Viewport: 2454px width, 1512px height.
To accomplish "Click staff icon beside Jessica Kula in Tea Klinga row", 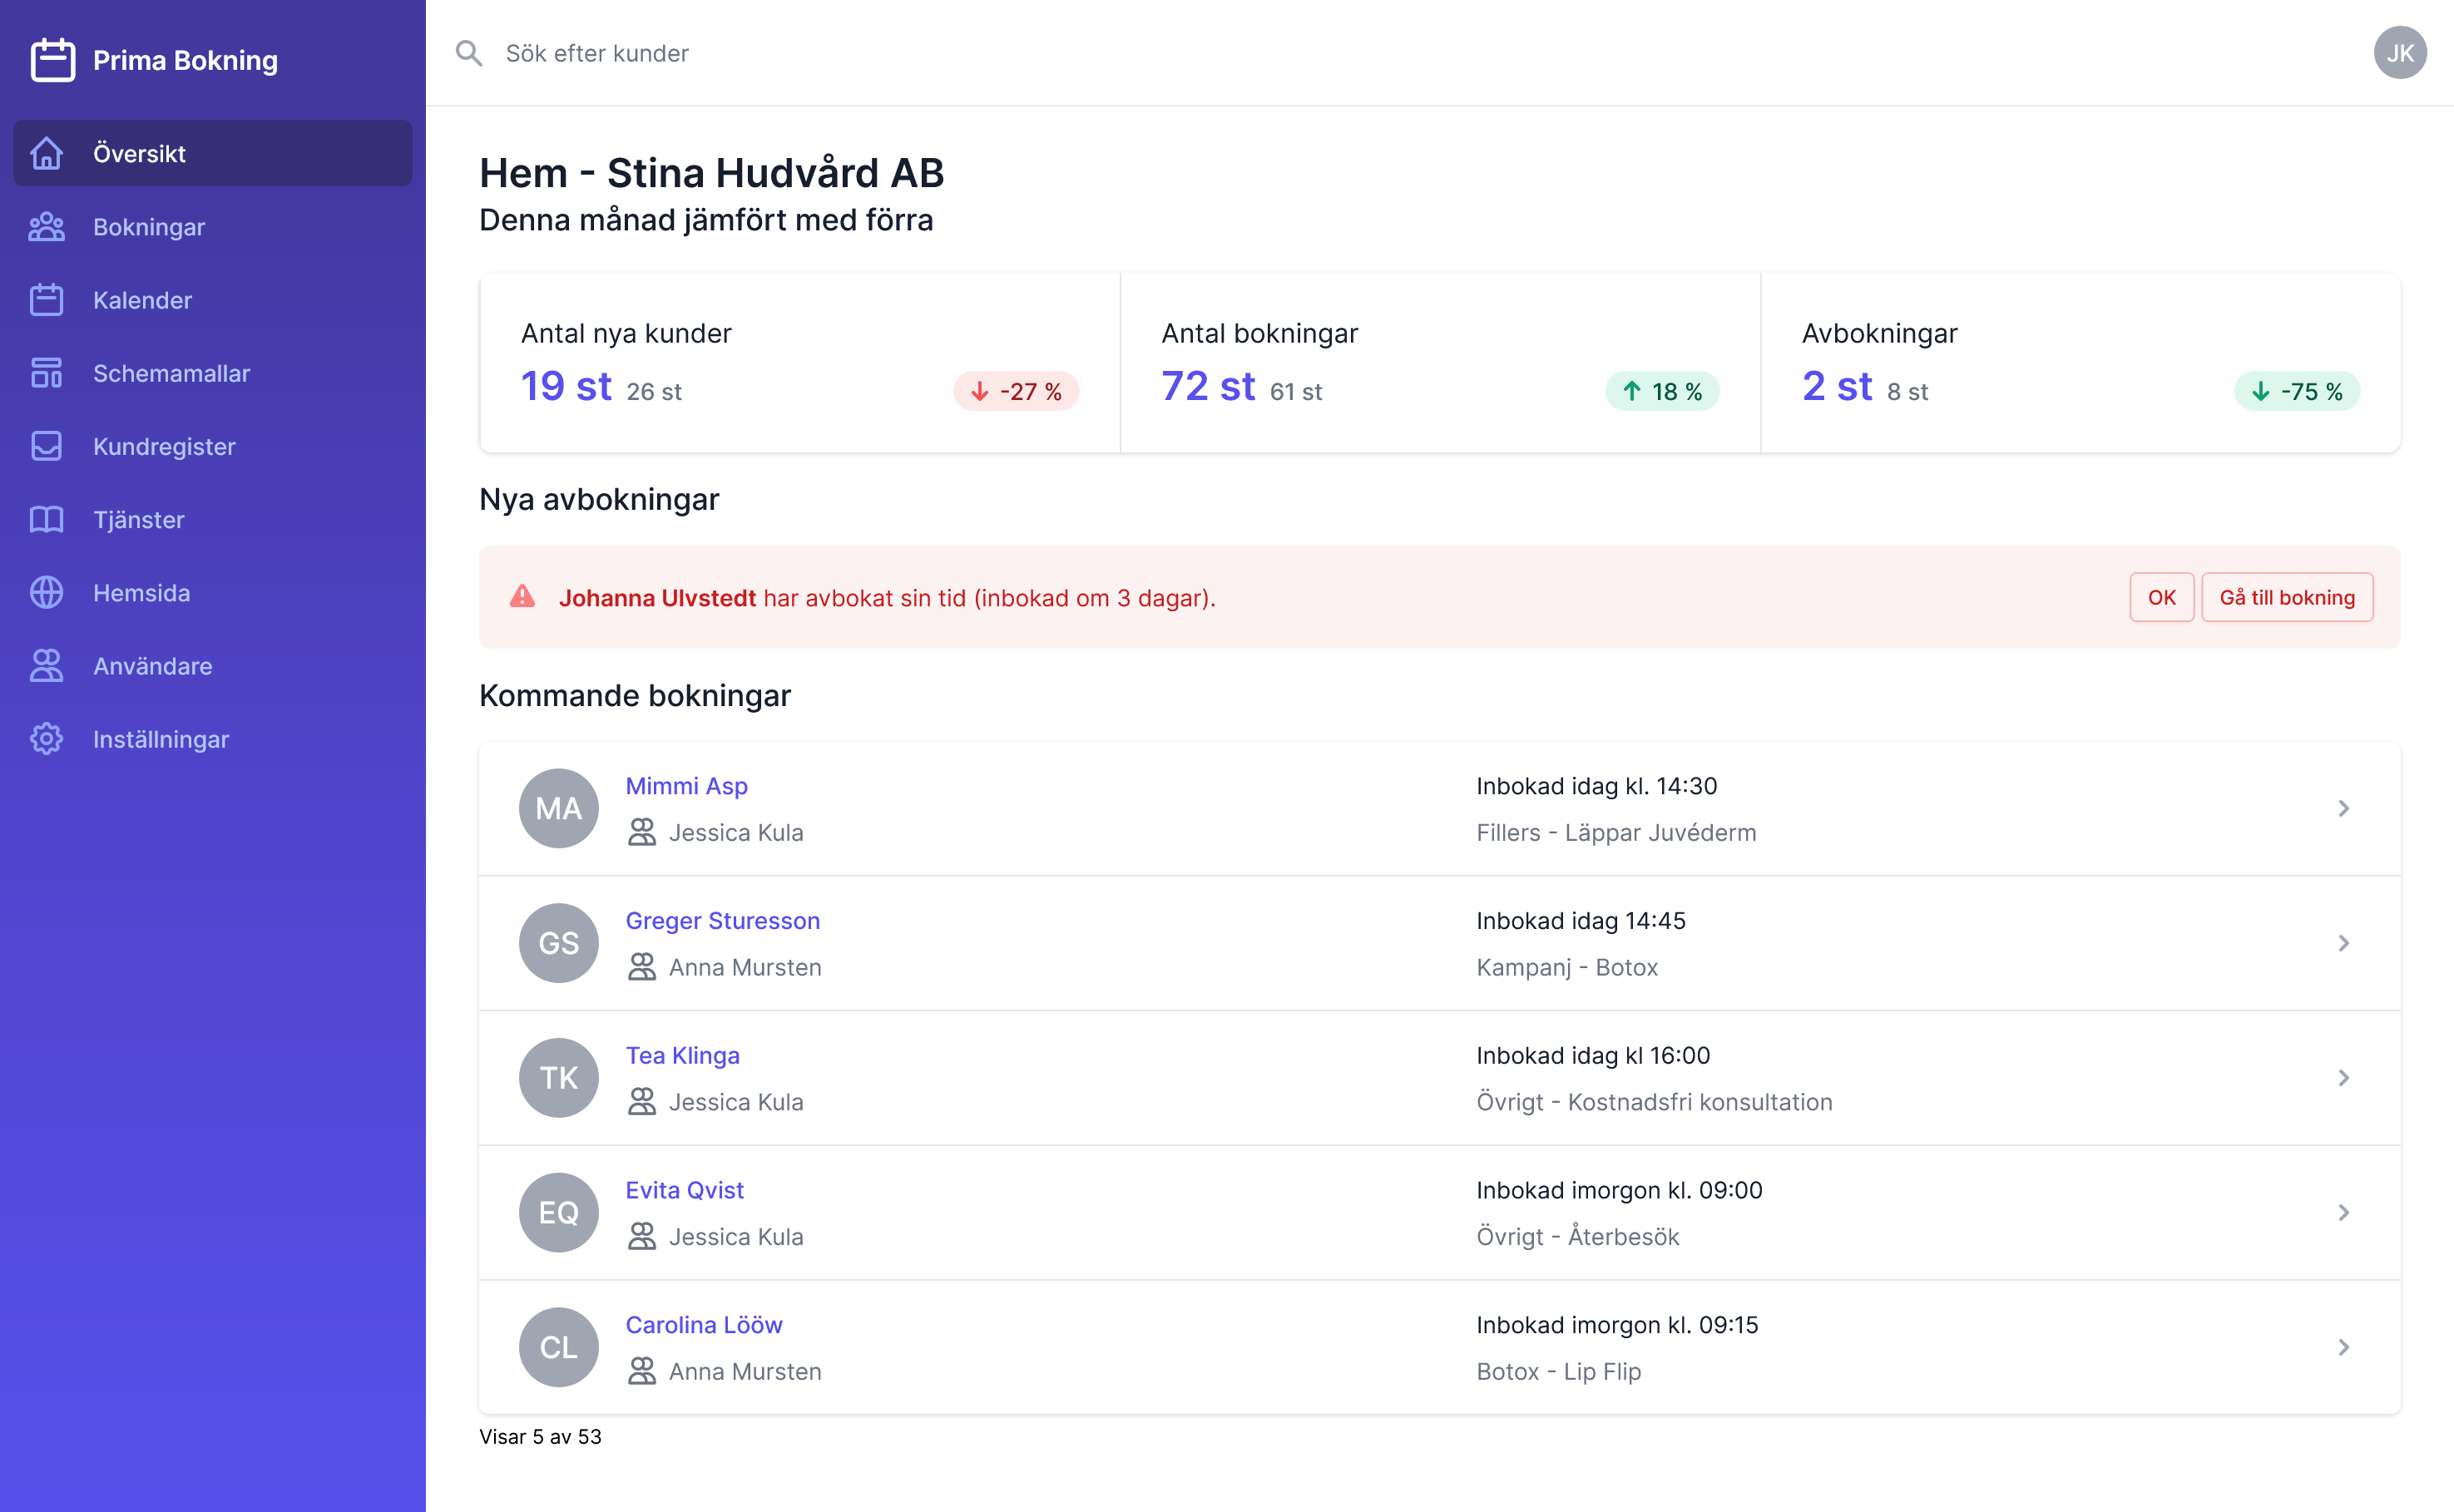I will coord(642,1102).
